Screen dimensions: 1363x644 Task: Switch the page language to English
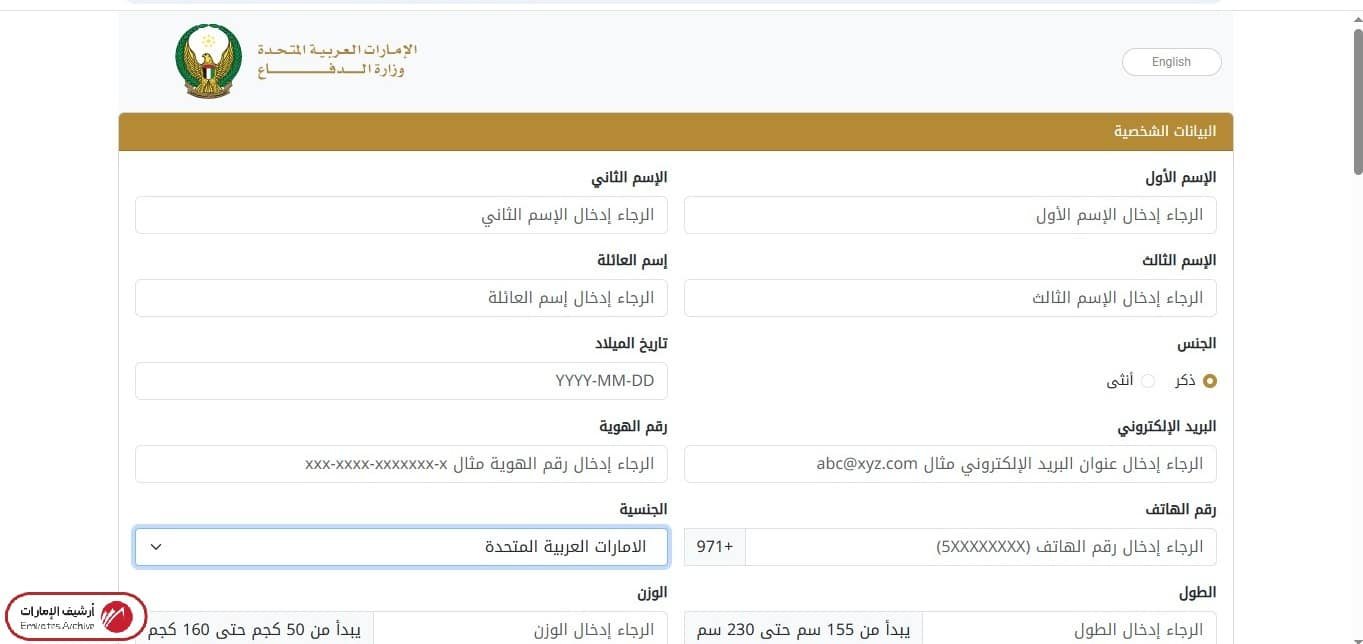1170,61
